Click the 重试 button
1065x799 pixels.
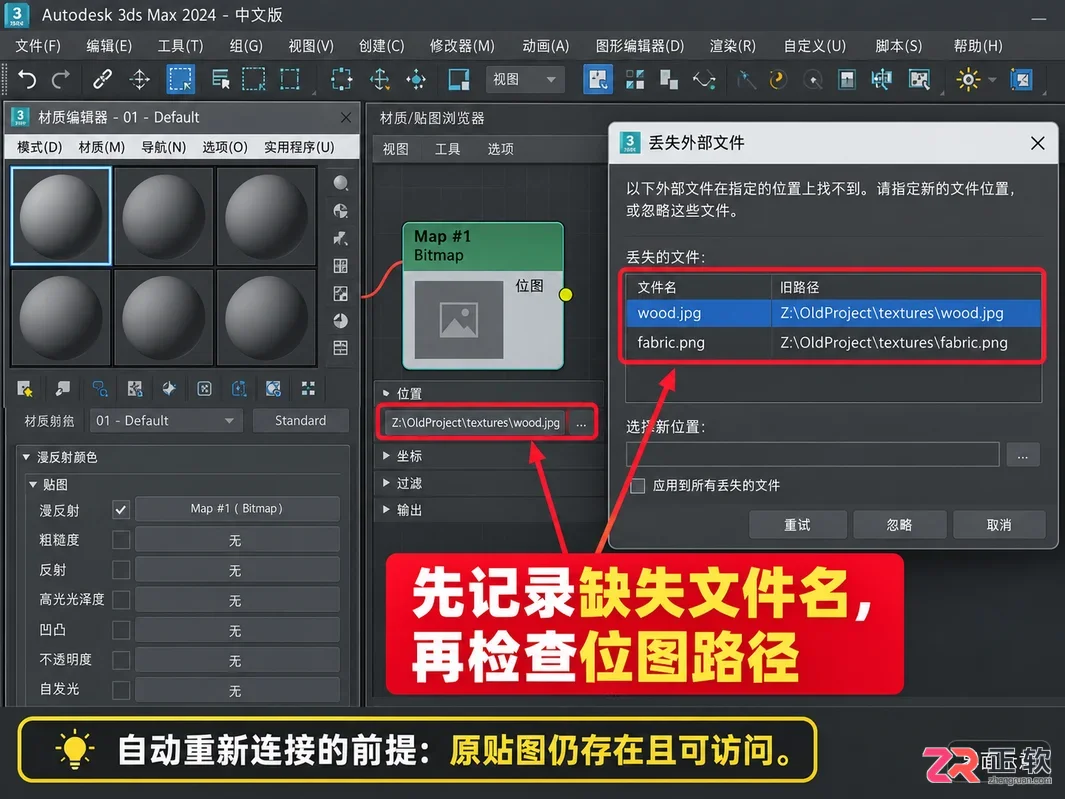pyautogui.click(x=797, y=525)
